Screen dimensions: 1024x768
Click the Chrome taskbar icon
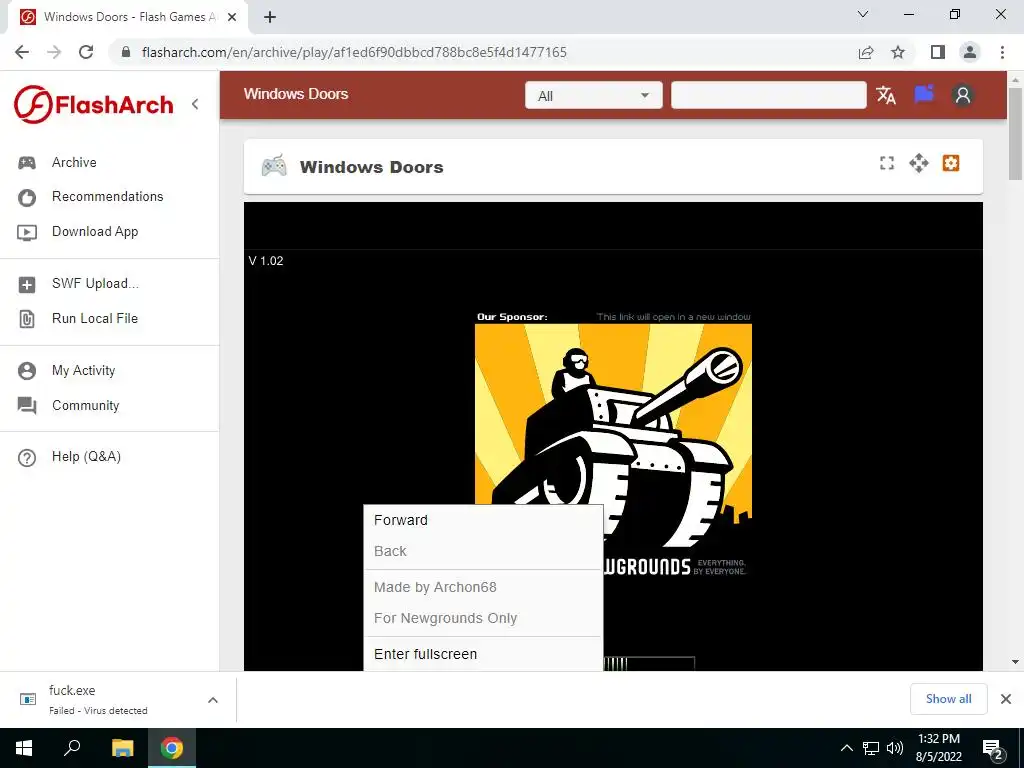172,748
